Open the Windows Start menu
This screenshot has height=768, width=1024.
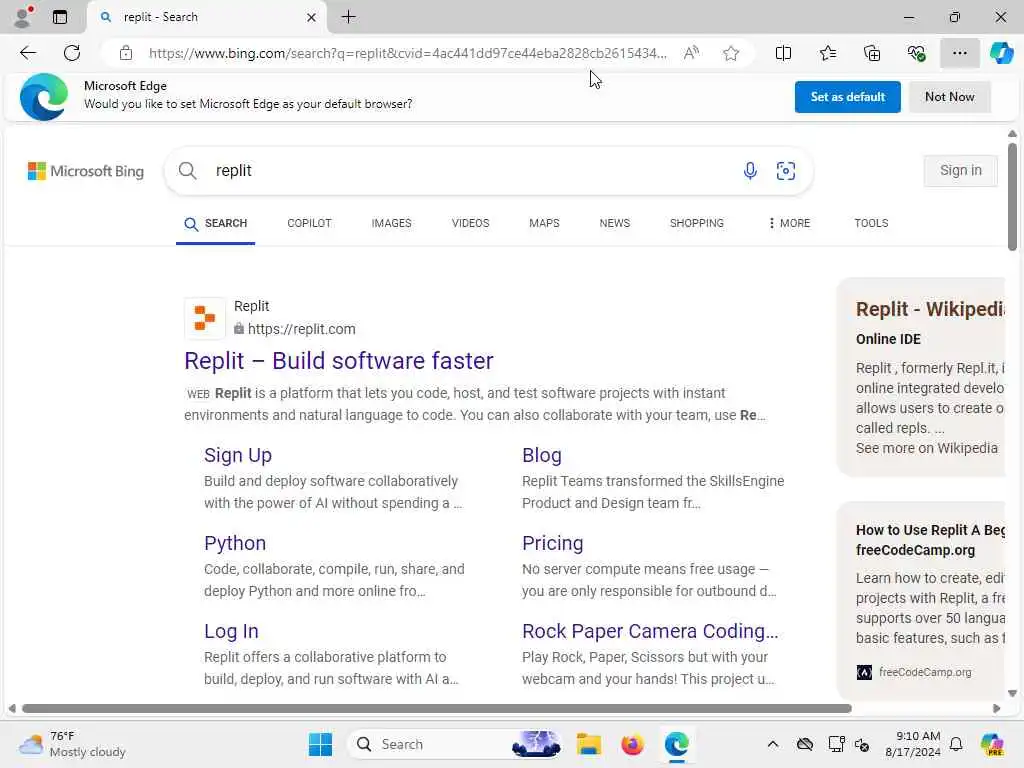tap(320, 744)
